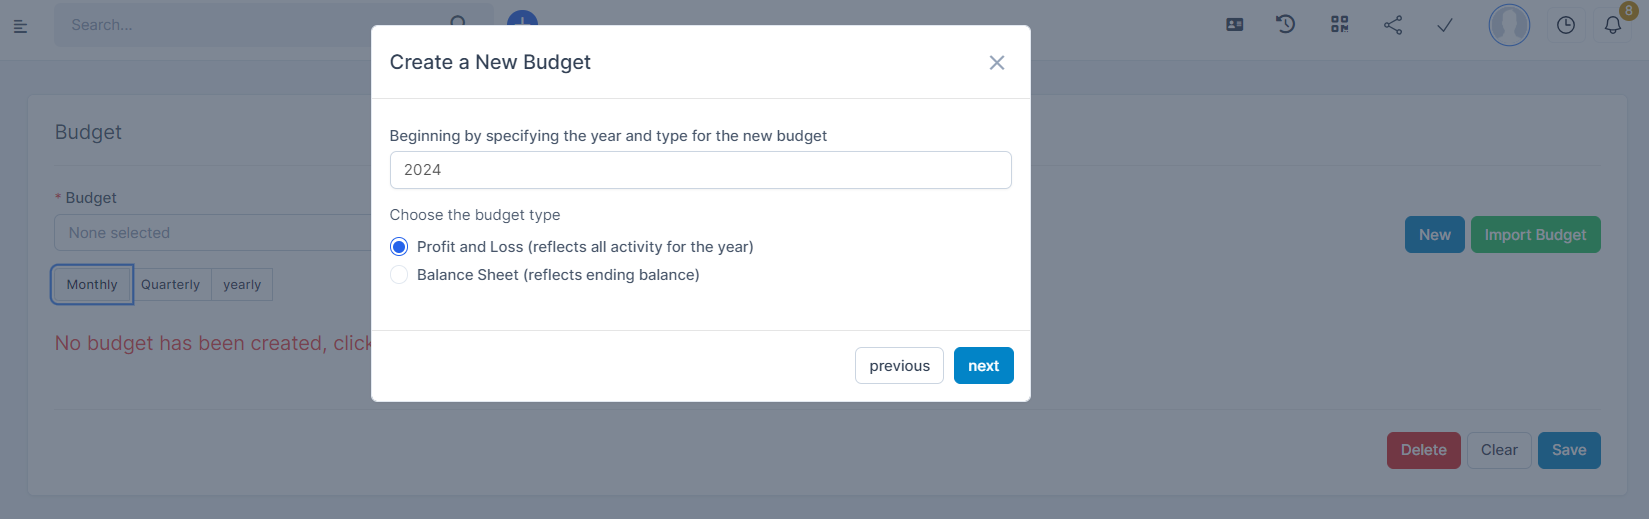Switch to yearly view

(242, 285)
